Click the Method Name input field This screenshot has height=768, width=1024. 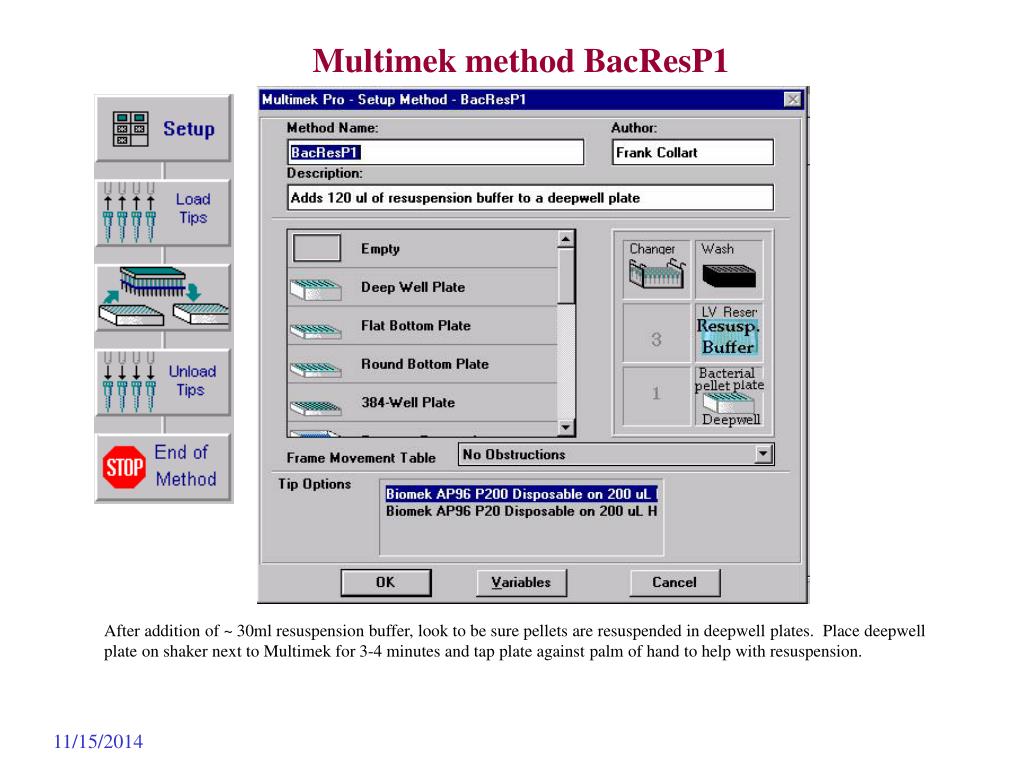[435, 152]
